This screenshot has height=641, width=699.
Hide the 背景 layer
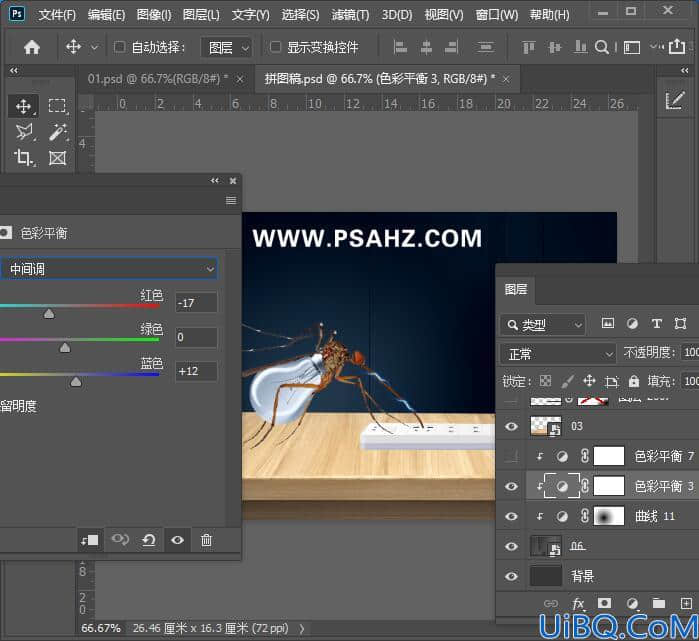(x=511, y=576)
